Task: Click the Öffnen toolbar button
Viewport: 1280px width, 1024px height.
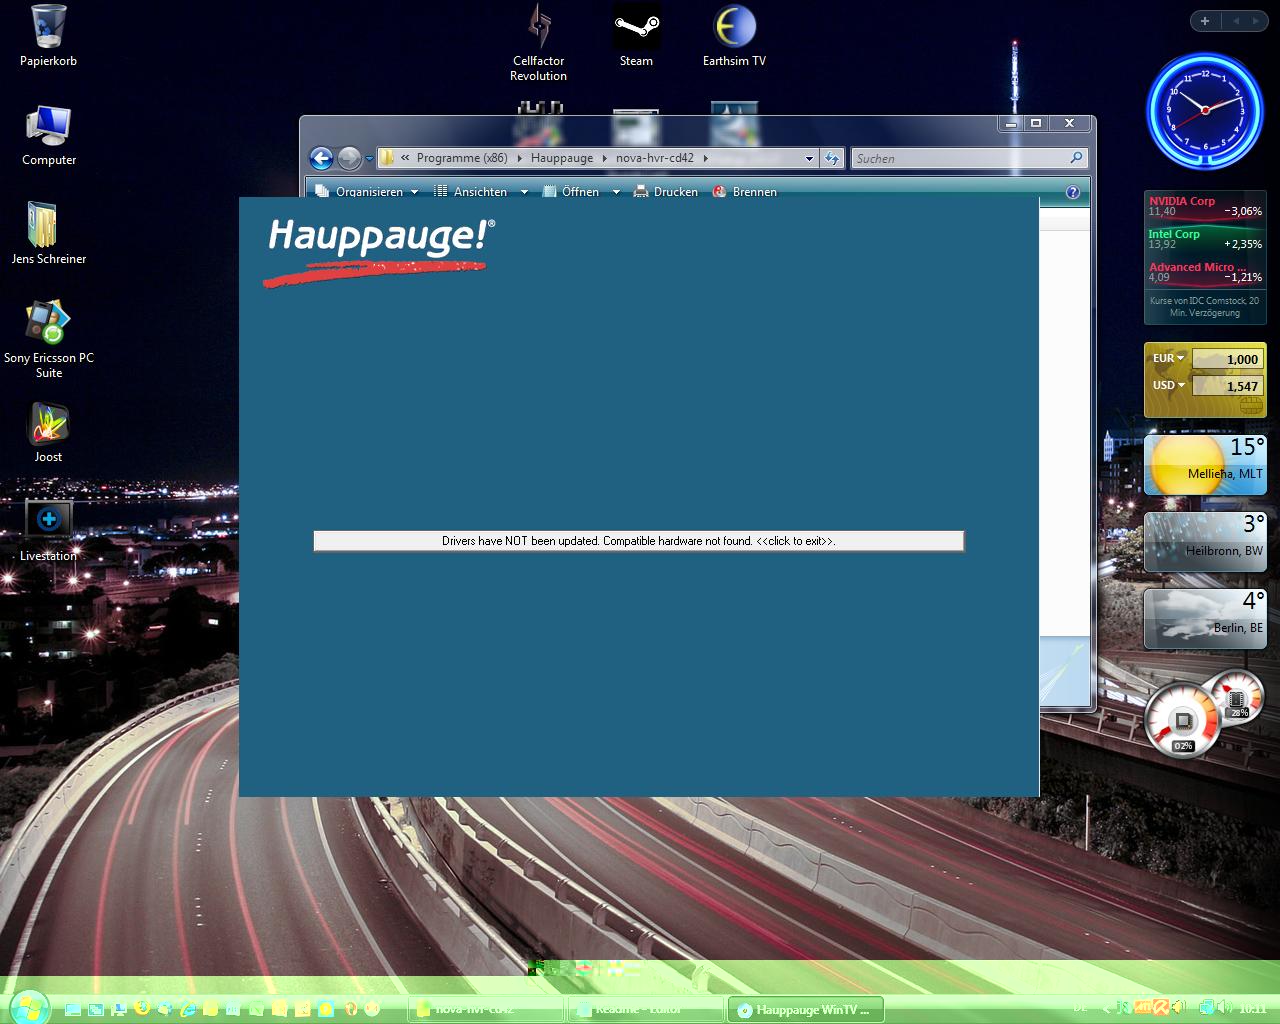Action: [571, 192]
